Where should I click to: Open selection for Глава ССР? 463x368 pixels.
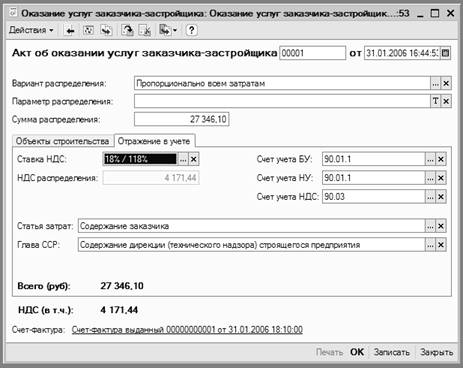430,245
